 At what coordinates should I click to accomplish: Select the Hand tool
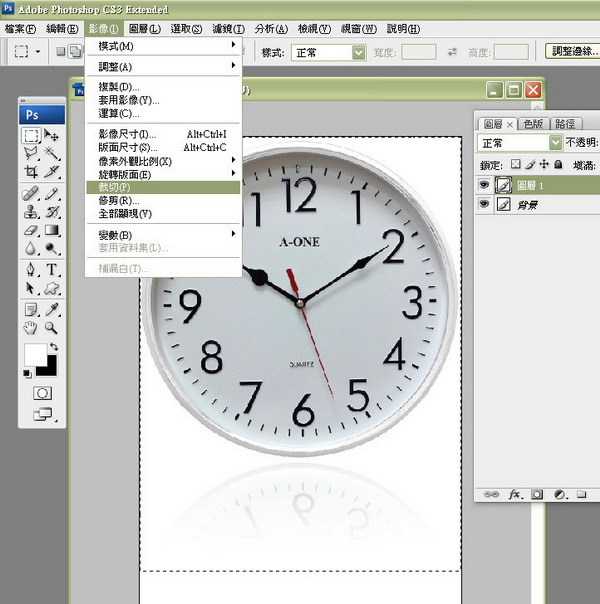(31, 328)
